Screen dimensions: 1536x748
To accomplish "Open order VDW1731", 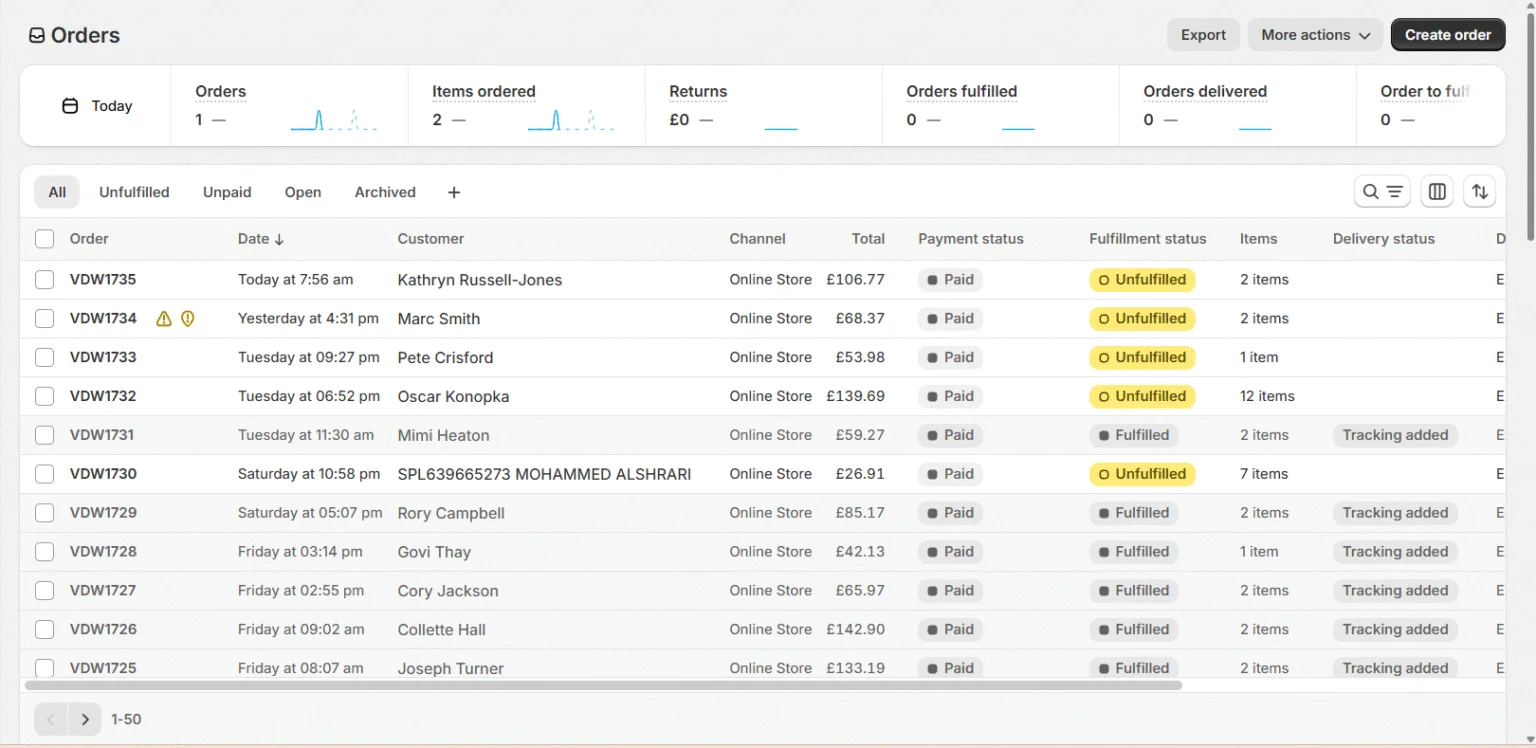I will click(102, 435).
